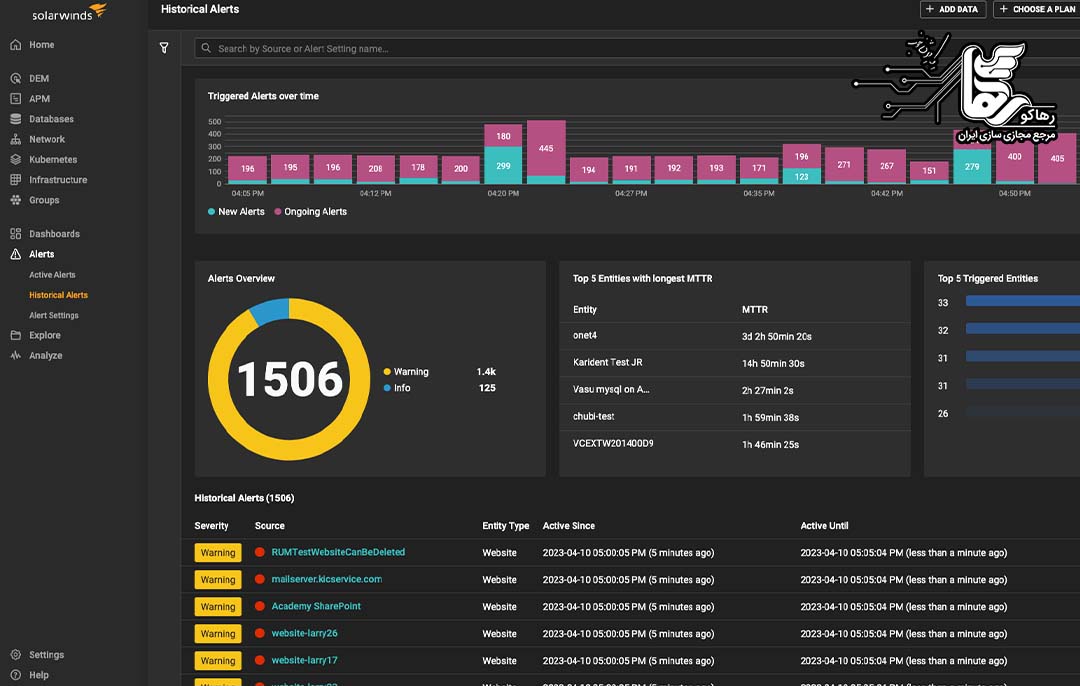
Task: Toggle the Ongoing Alerts legend entry
Action: 312,211
